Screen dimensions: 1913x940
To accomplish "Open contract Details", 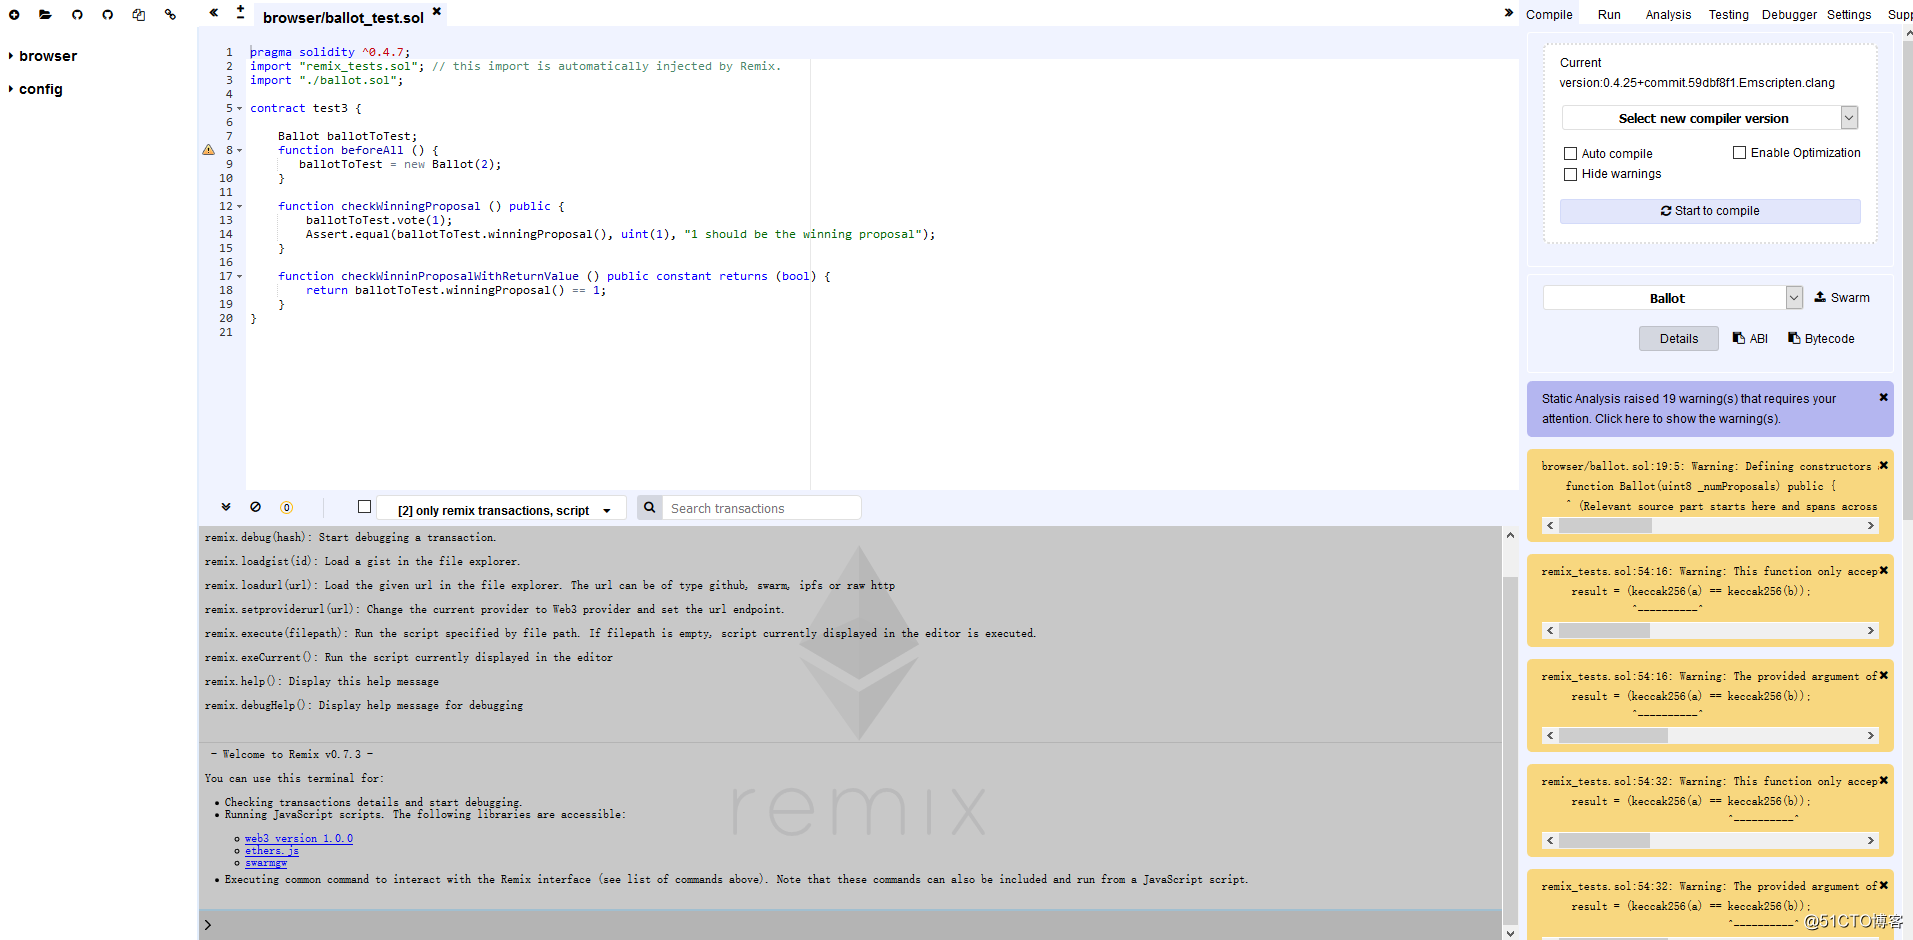I will point(1679,339).
